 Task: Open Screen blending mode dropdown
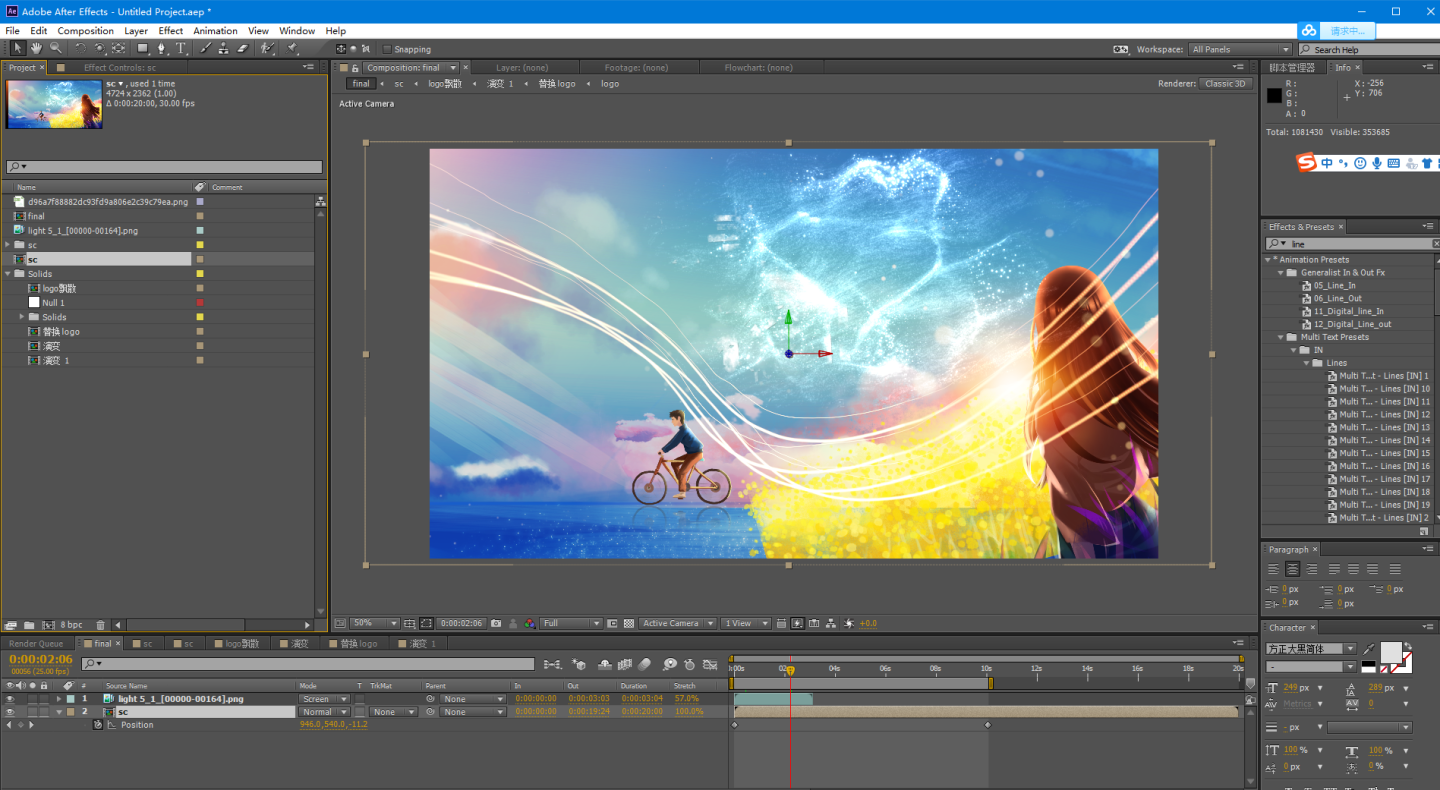(x=324, y=699)
